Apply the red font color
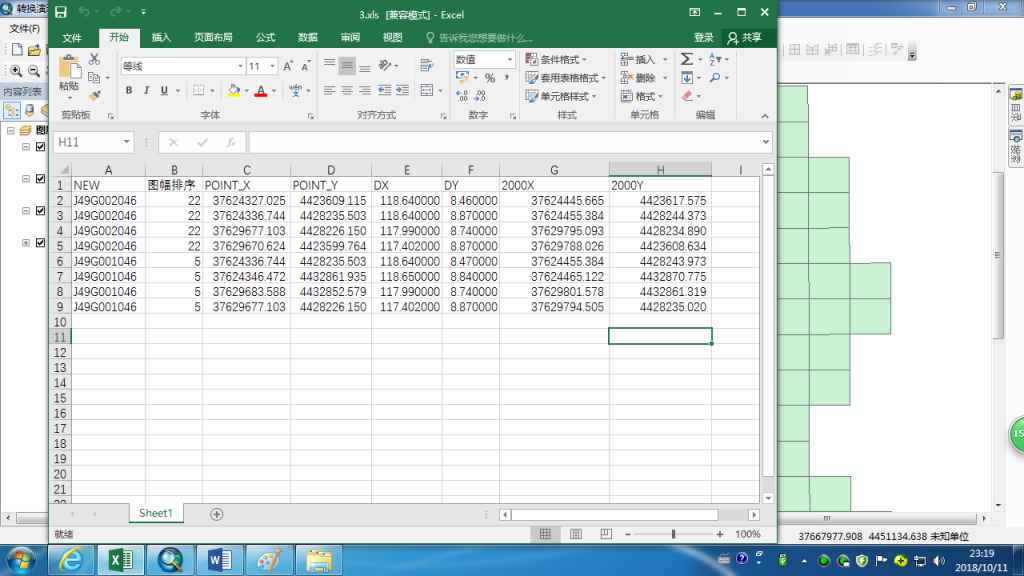The image size is (1024, 576). point(261,90)
